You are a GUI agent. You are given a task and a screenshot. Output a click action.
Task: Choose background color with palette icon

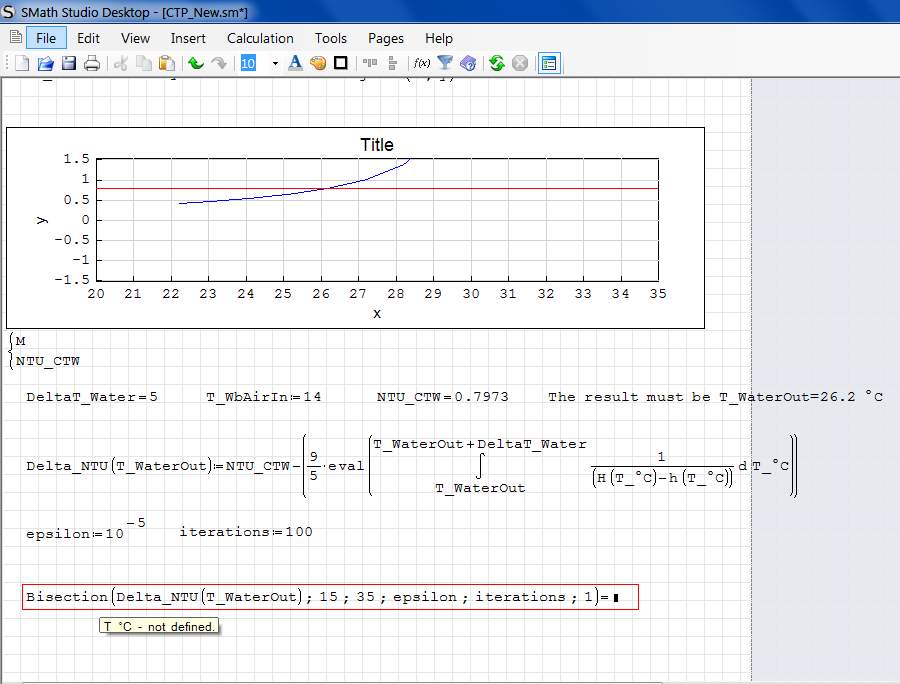pyautogui.click(x=318, y=63)
